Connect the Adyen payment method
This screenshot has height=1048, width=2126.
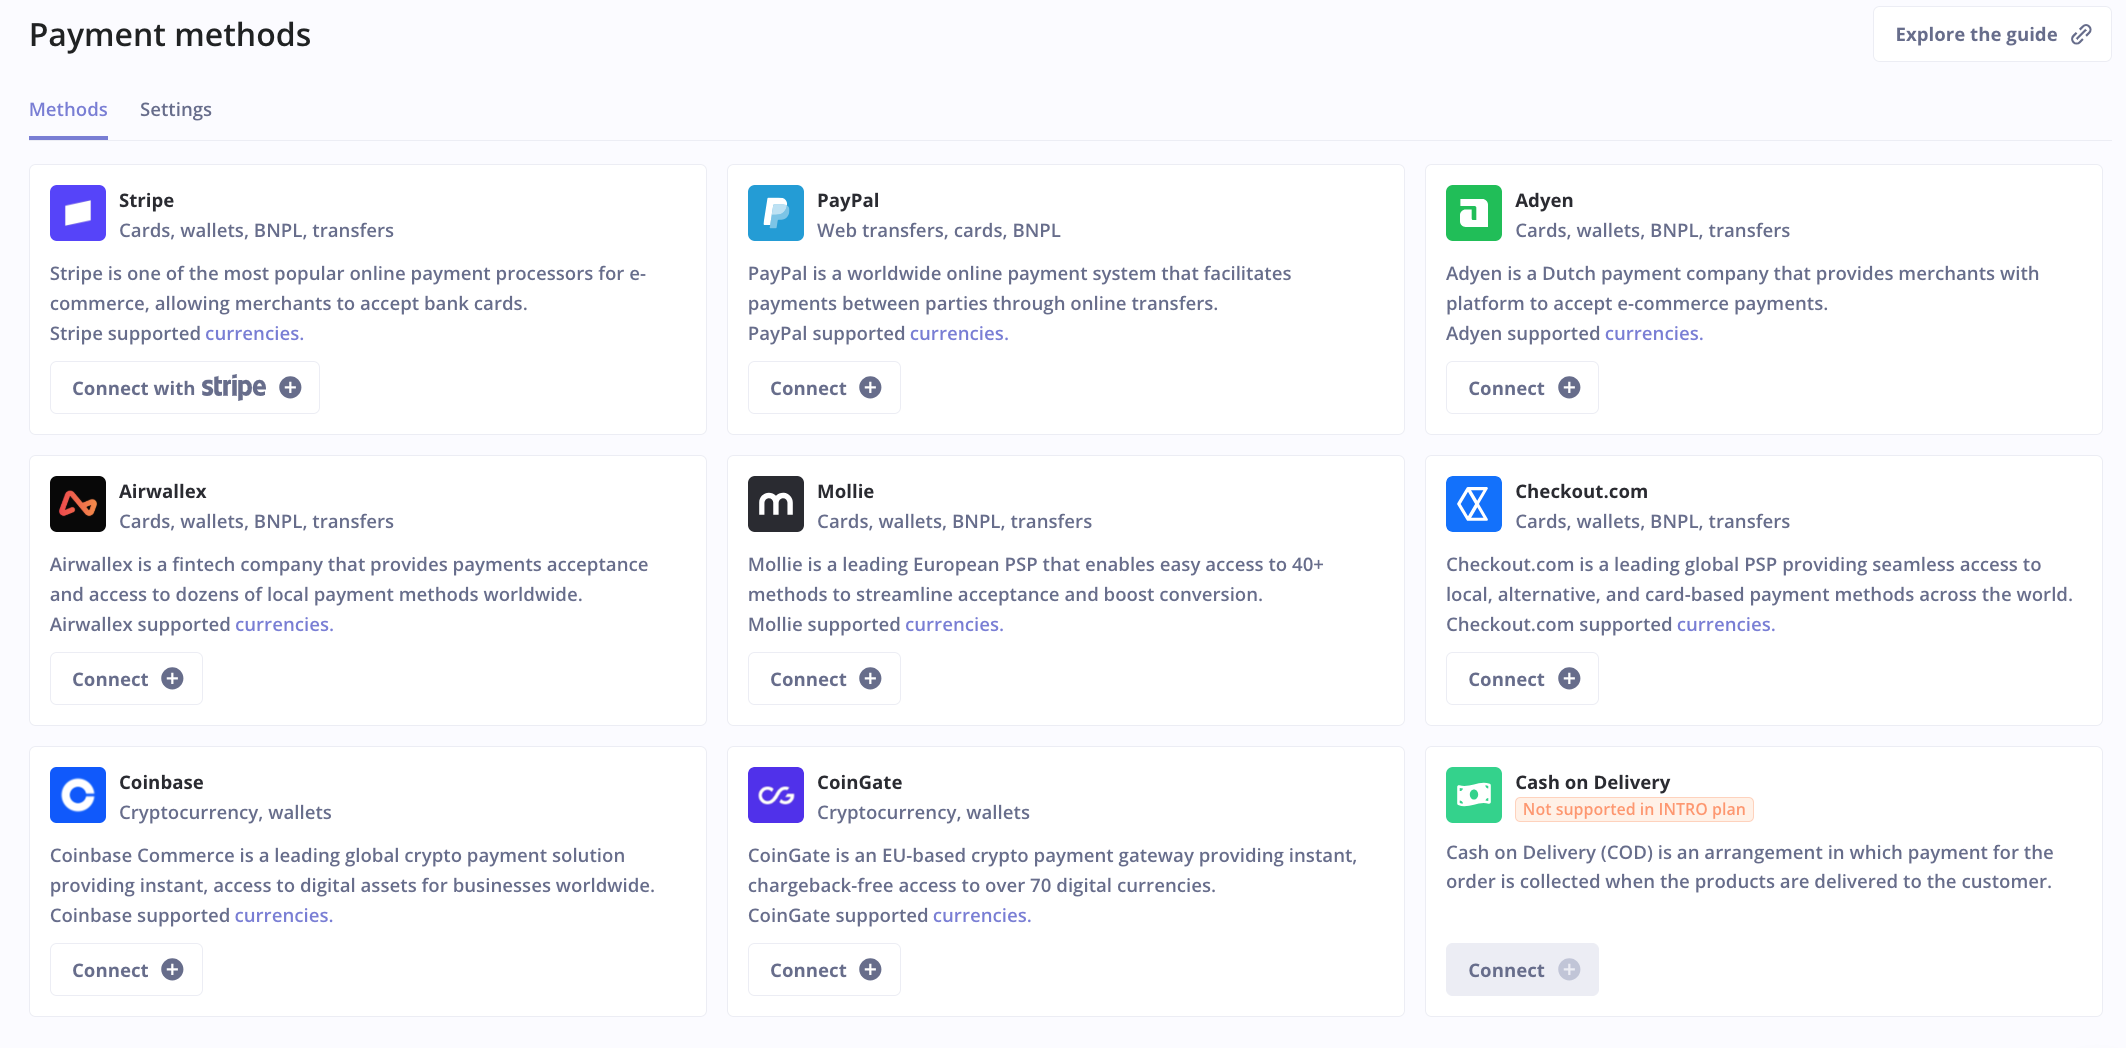click(1521, 387)
